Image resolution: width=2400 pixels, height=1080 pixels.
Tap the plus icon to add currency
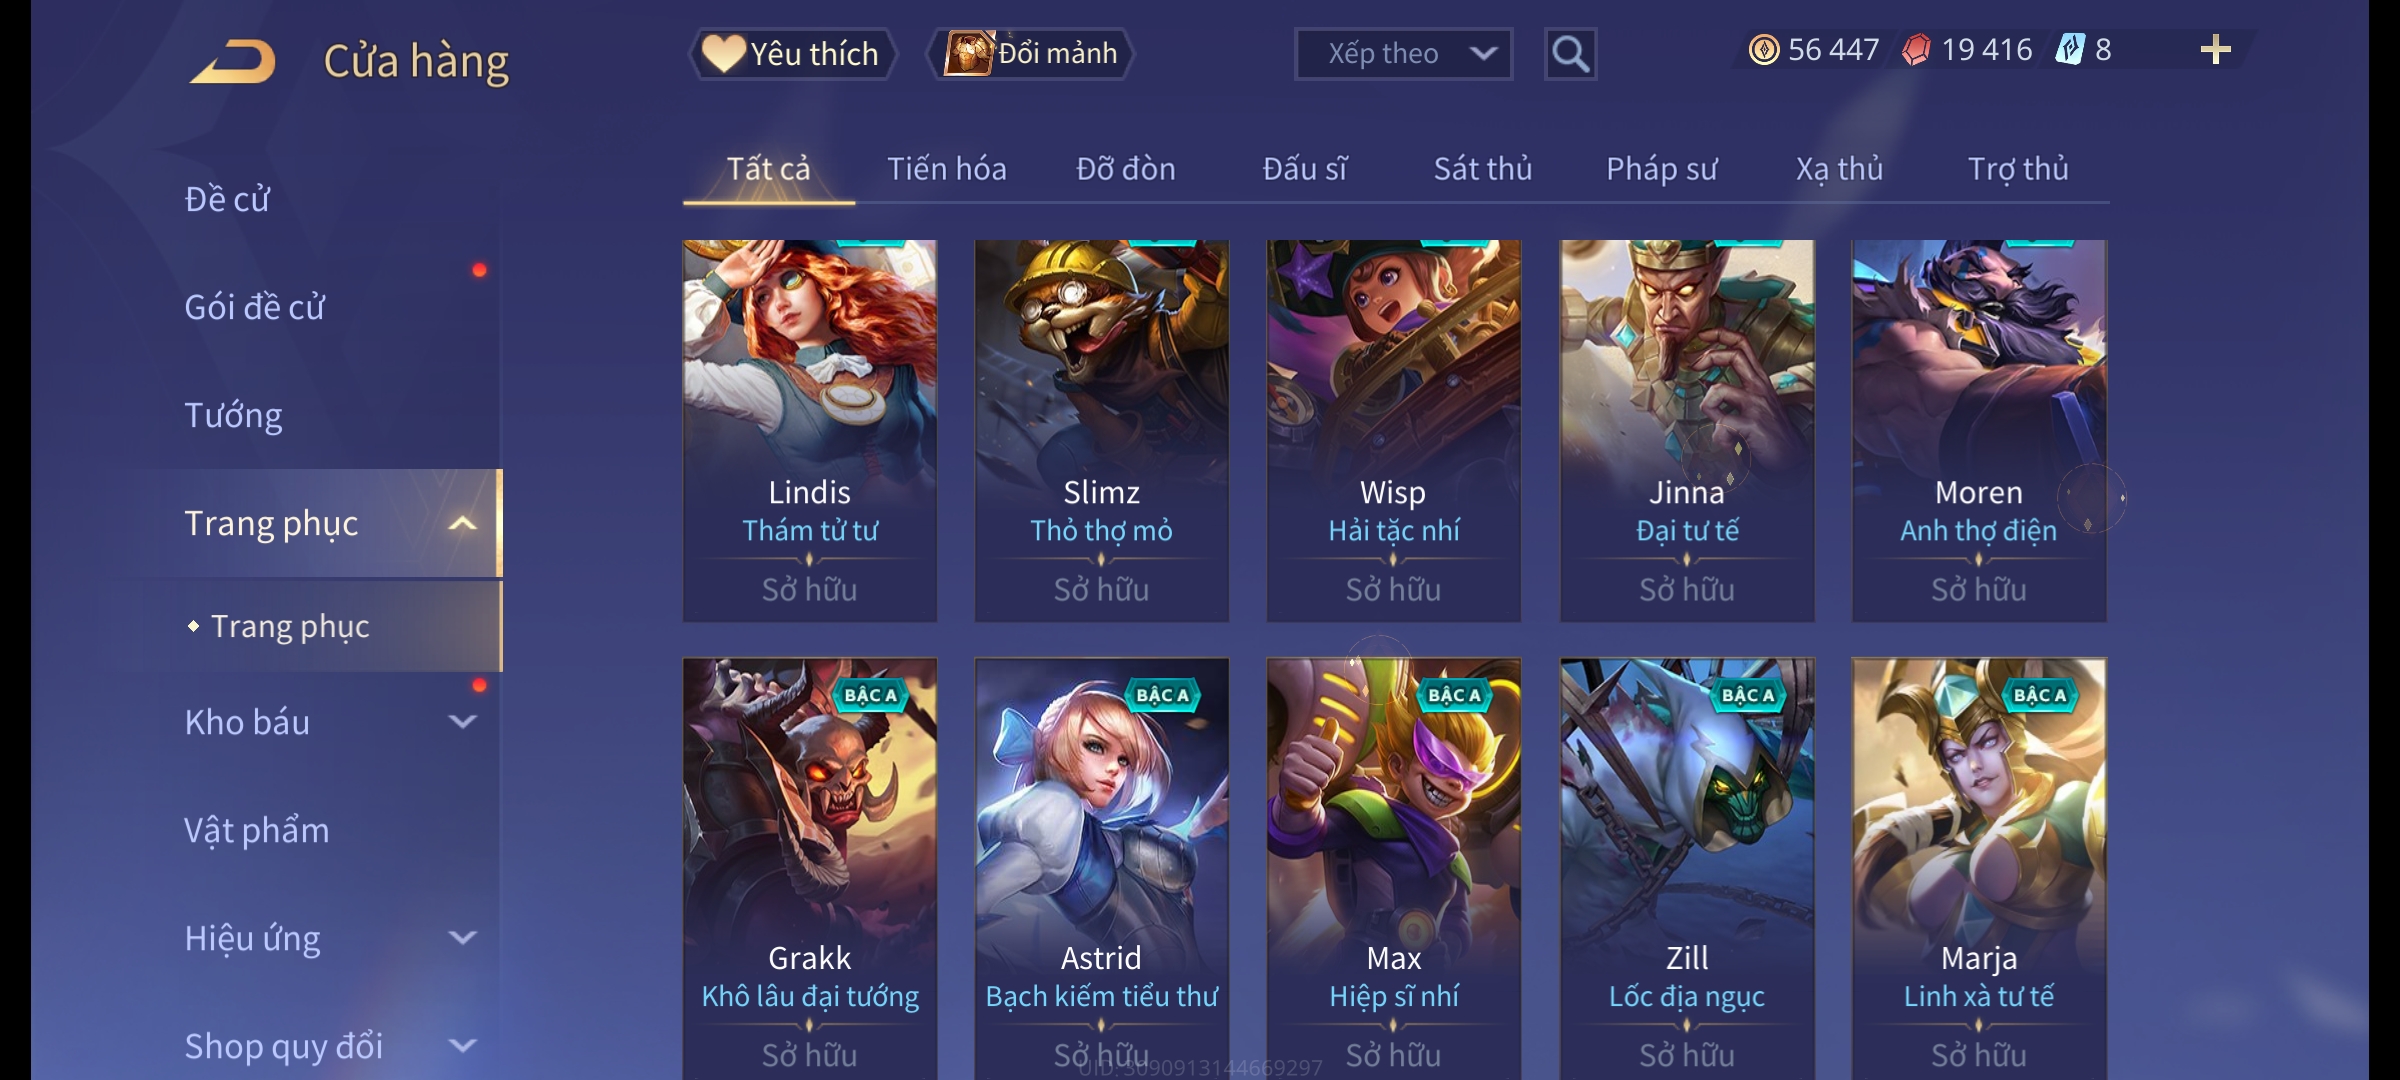pos(2216,50)
